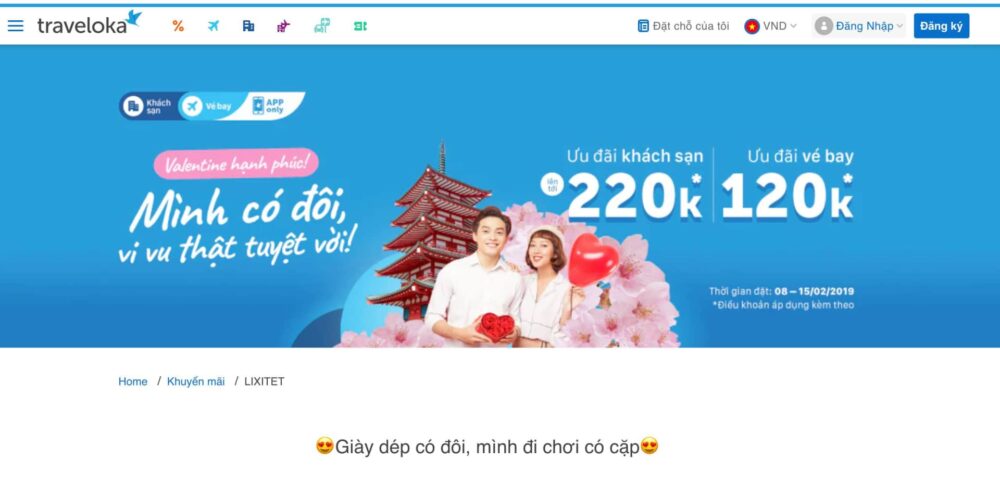Select the airplane flights icon
Image resolution: width=1000 pixels, height=486 pixels.
(x=213, y=26)
